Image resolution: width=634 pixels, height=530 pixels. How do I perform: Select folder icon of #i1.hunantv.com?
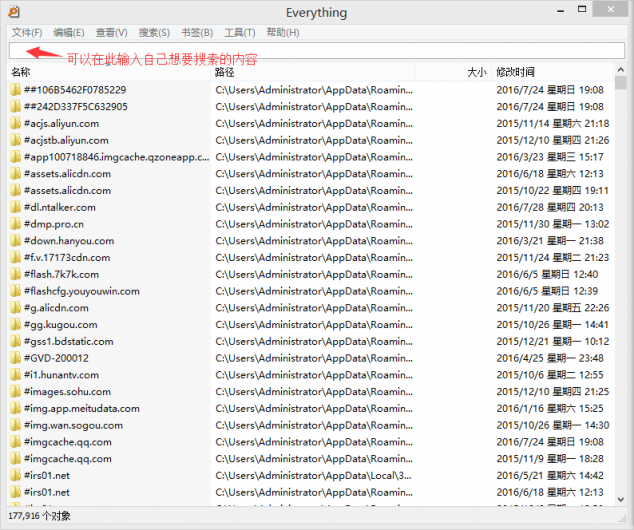pos(15,375)
